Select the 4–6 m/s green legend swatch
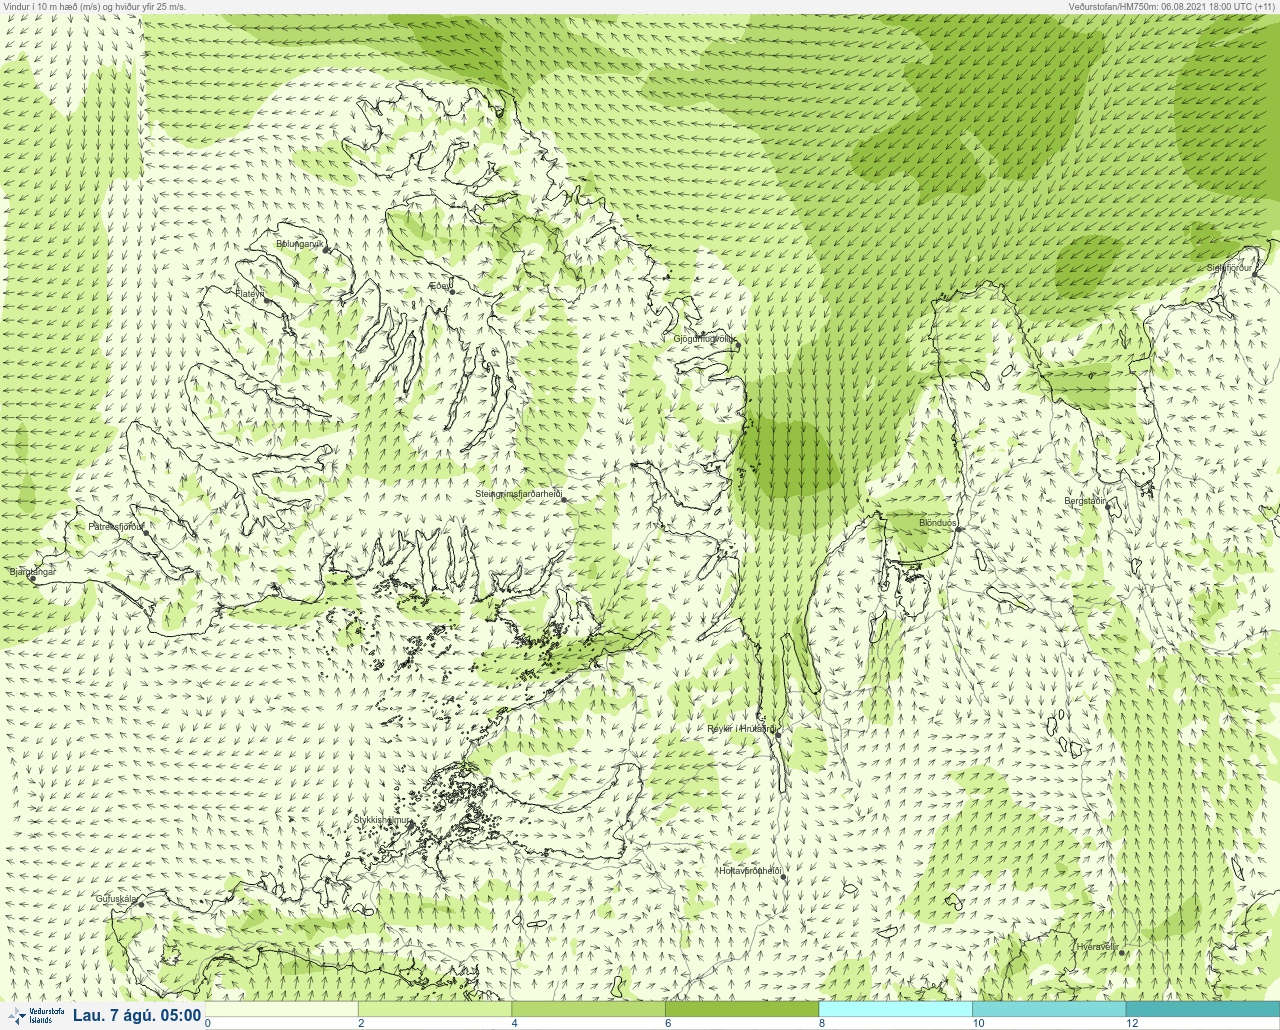 pyautogui.click(x=588, y=1009)
